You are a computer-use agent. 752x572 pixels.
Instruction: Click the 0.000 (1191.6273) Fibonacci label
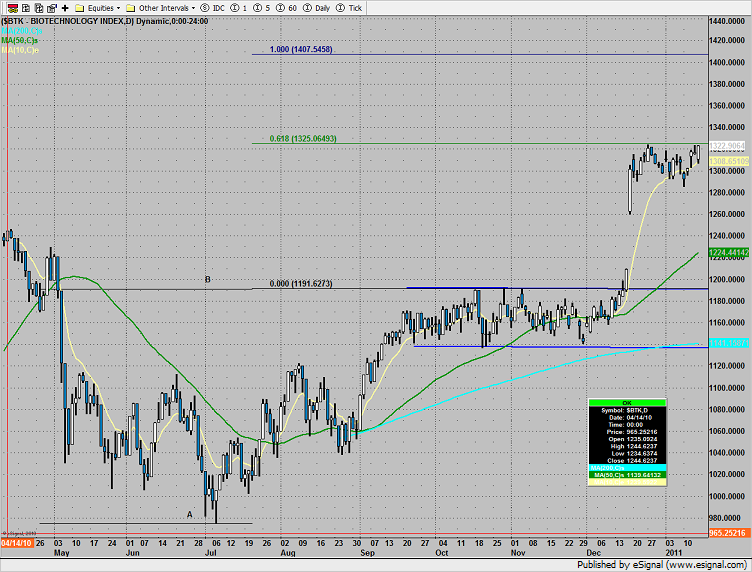pyautogui.click(x=301, y=284)
